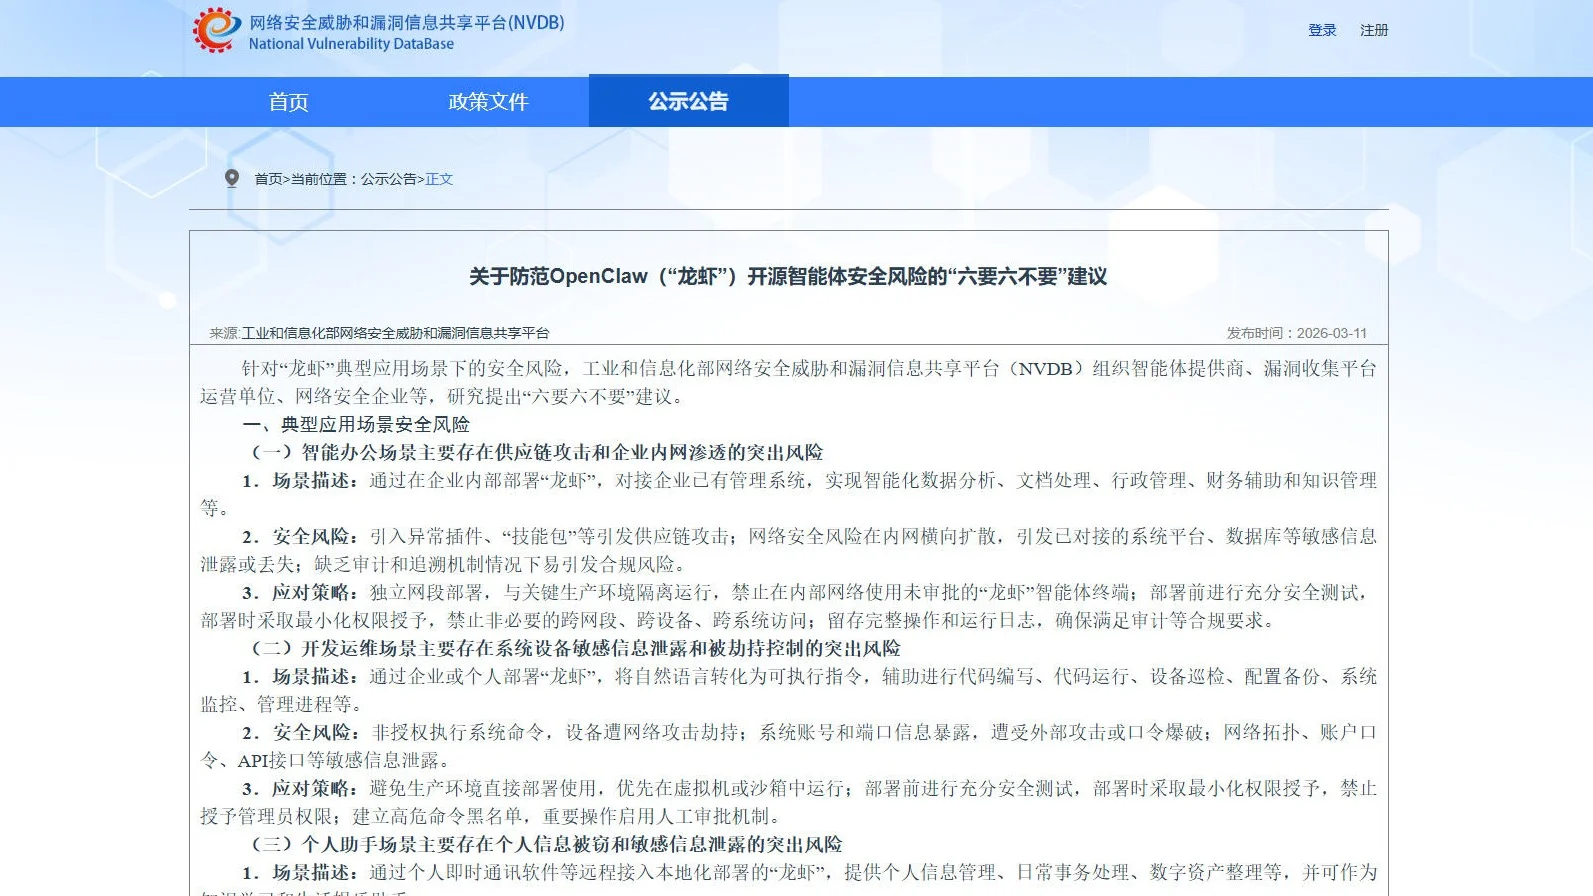This screenshot has height=896, width=1593.
Task: Click the location pin icon in breadcrumb
Action: pyautogui.click(x=232, y=178)
